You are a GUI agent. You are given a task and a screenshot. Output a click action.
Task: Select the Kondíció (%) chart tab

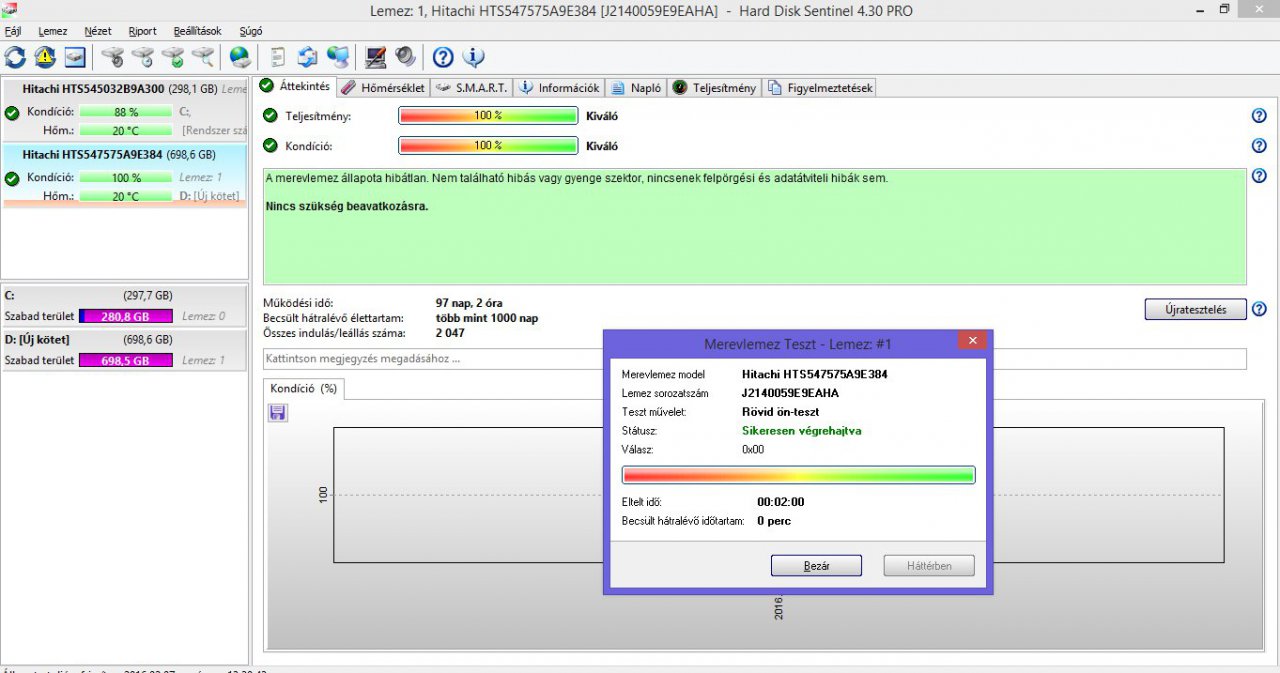[x=303, y=388]
